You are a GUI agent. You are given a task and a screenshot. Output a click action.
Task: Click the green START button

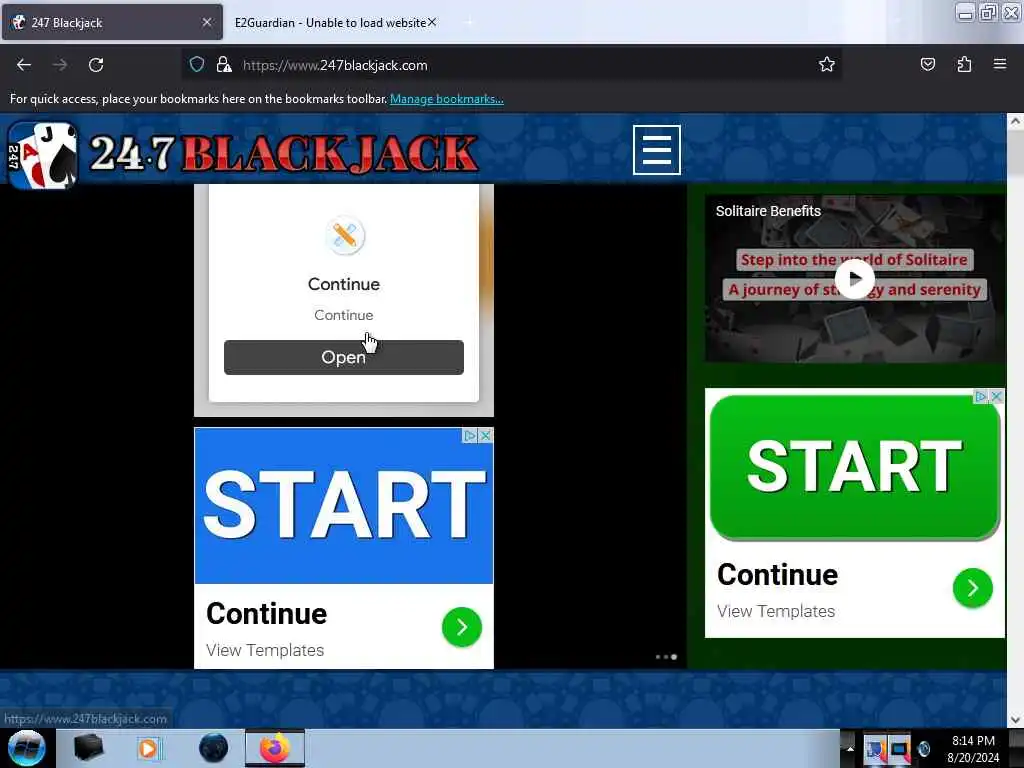pos(855,466)
